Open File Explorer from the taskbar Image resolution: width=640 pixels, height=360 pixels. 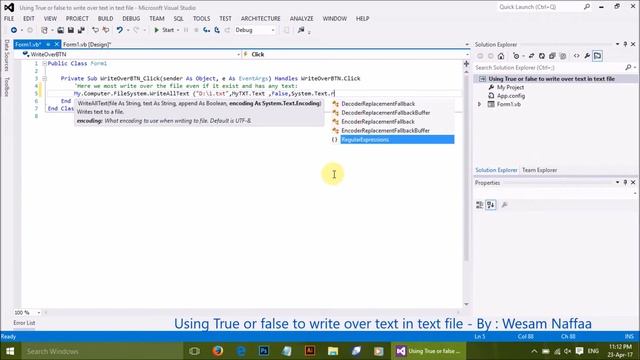tap(333, 351)
